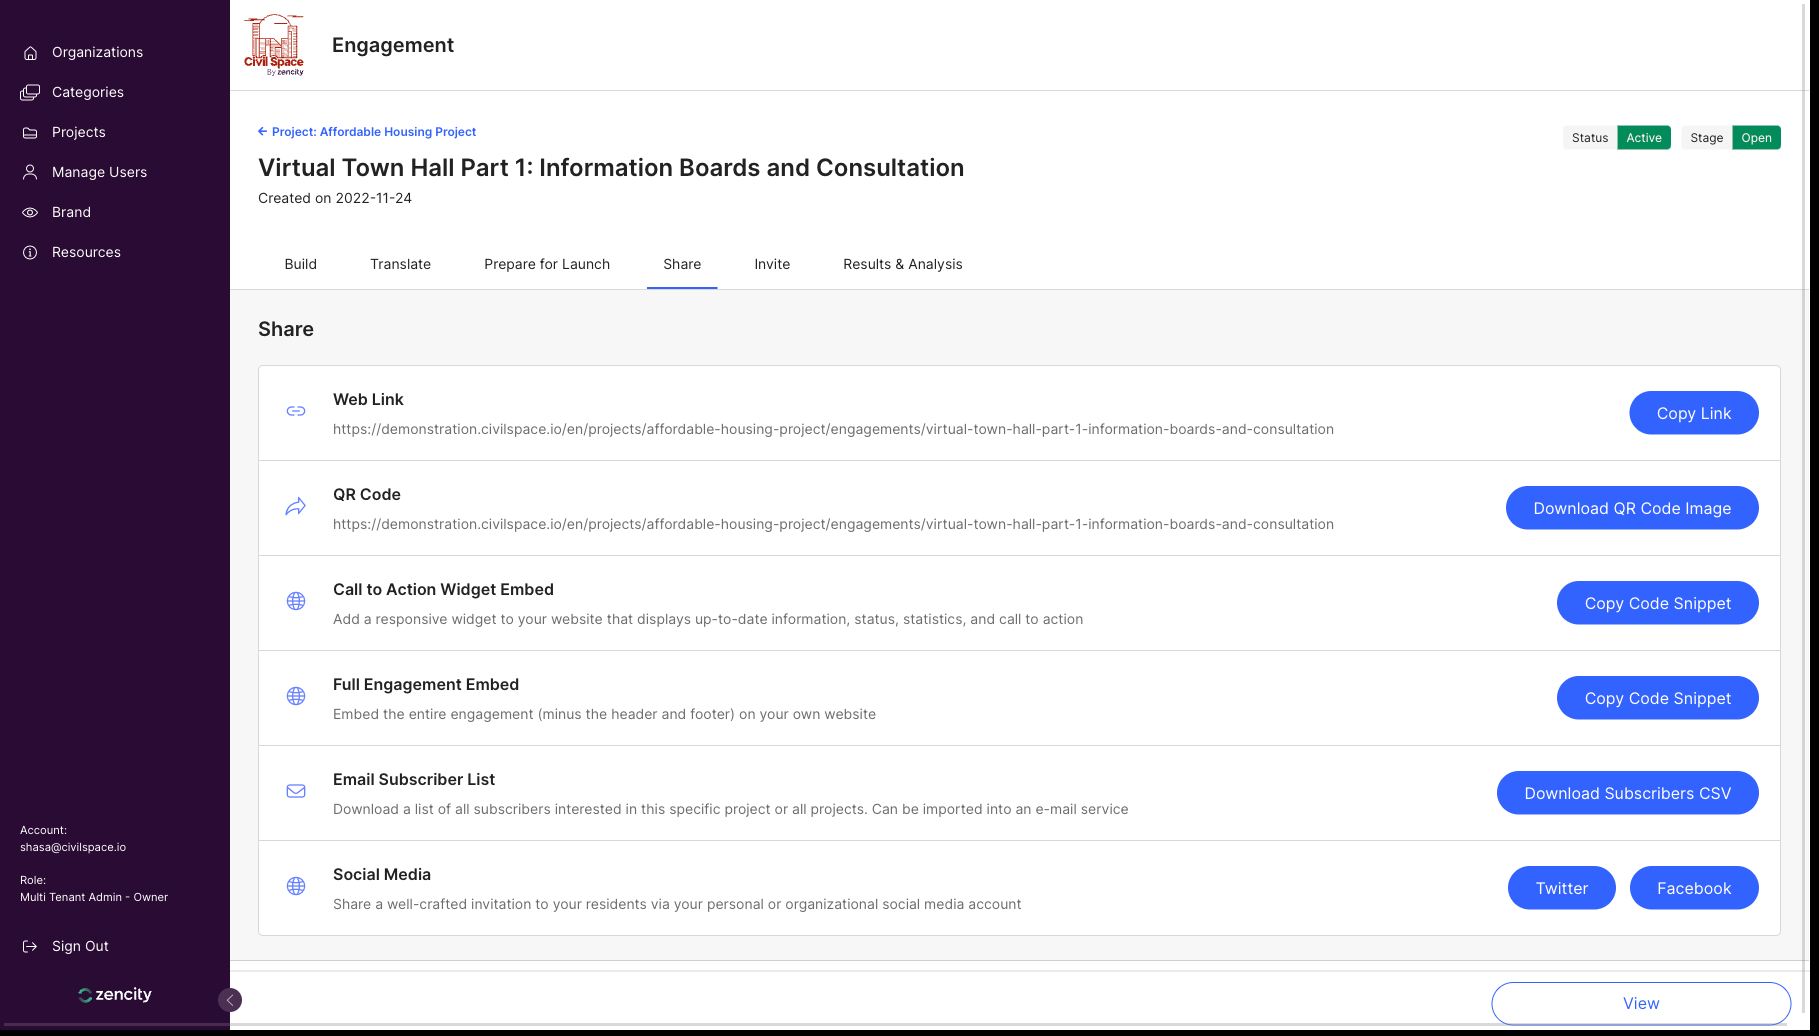Click the Categories stack icon
Screen dimensions: 1819x1036
coord(30,93)
